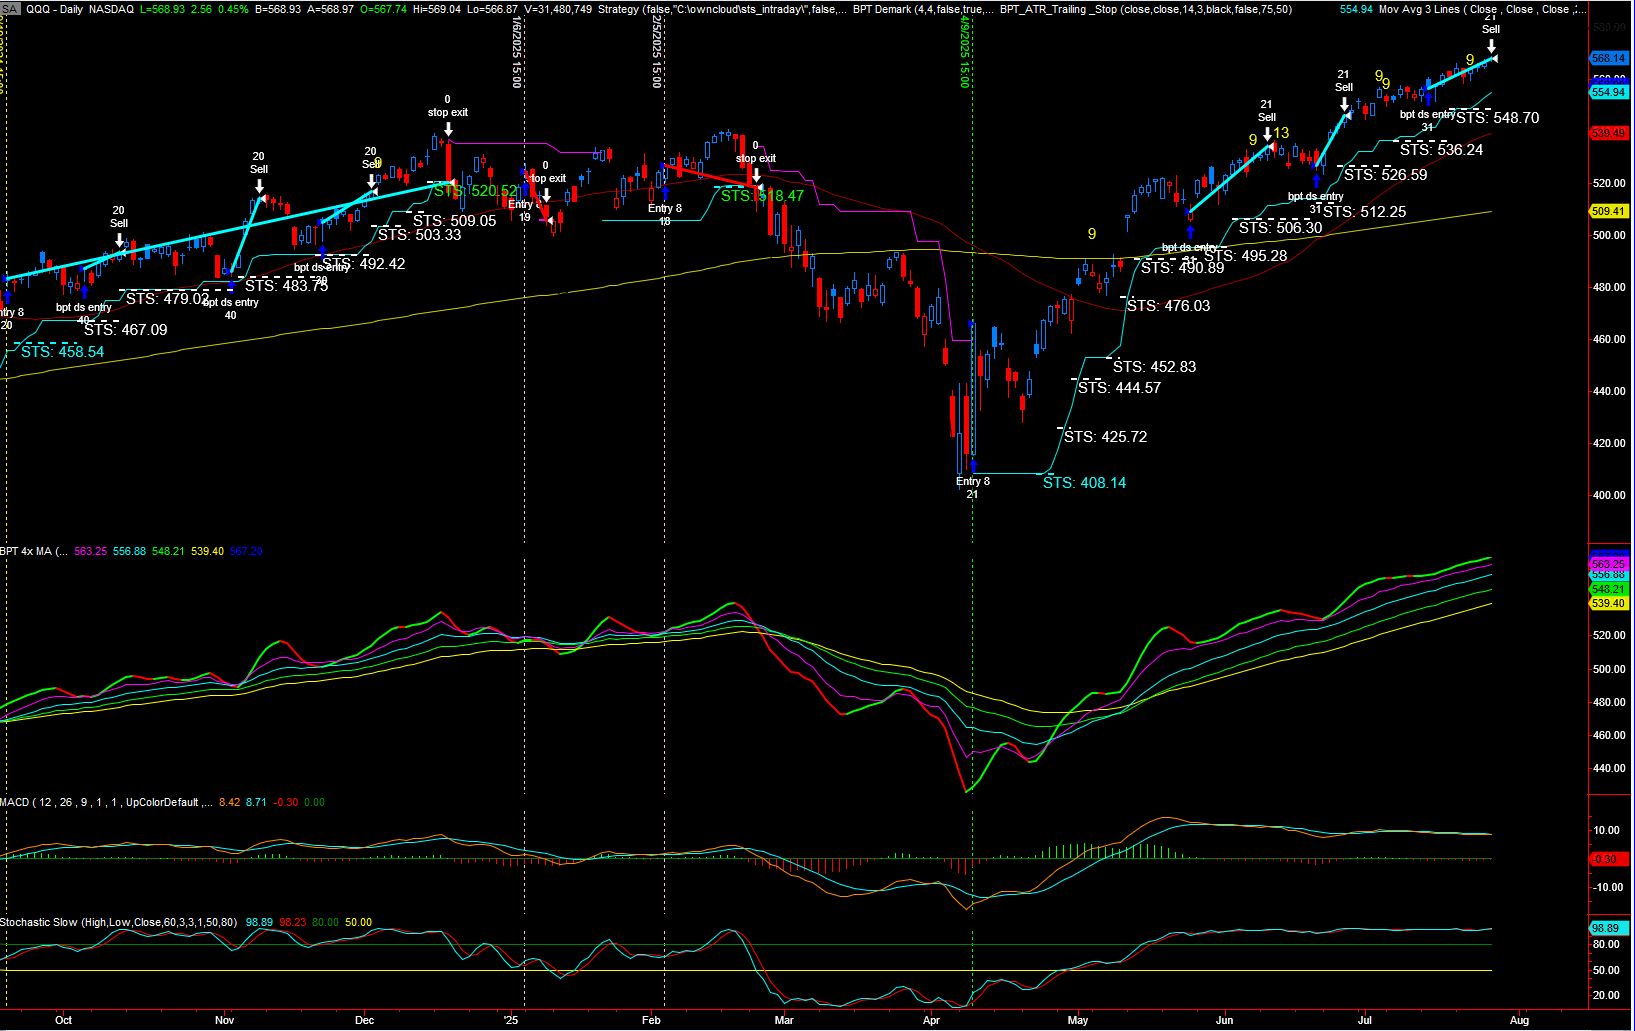Click the May label on the time axis

pos(1078,1020)
